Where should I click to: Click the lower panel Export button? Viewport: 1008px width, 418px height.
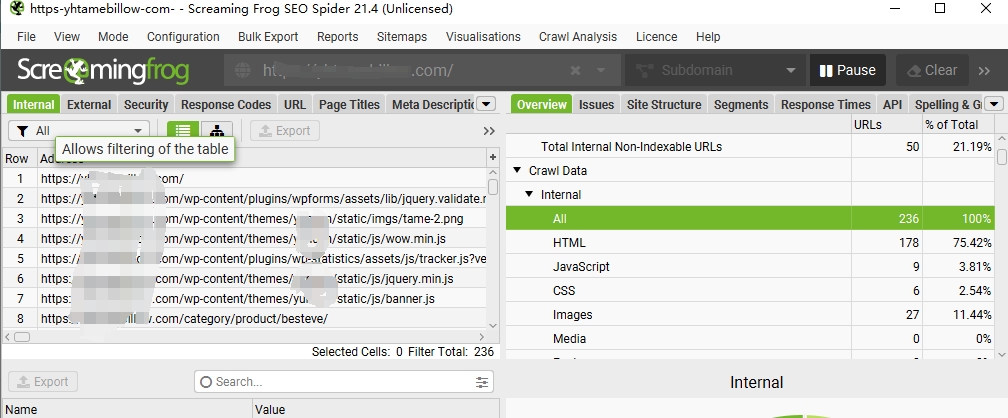pyautogui.click(x=43, y=382)
